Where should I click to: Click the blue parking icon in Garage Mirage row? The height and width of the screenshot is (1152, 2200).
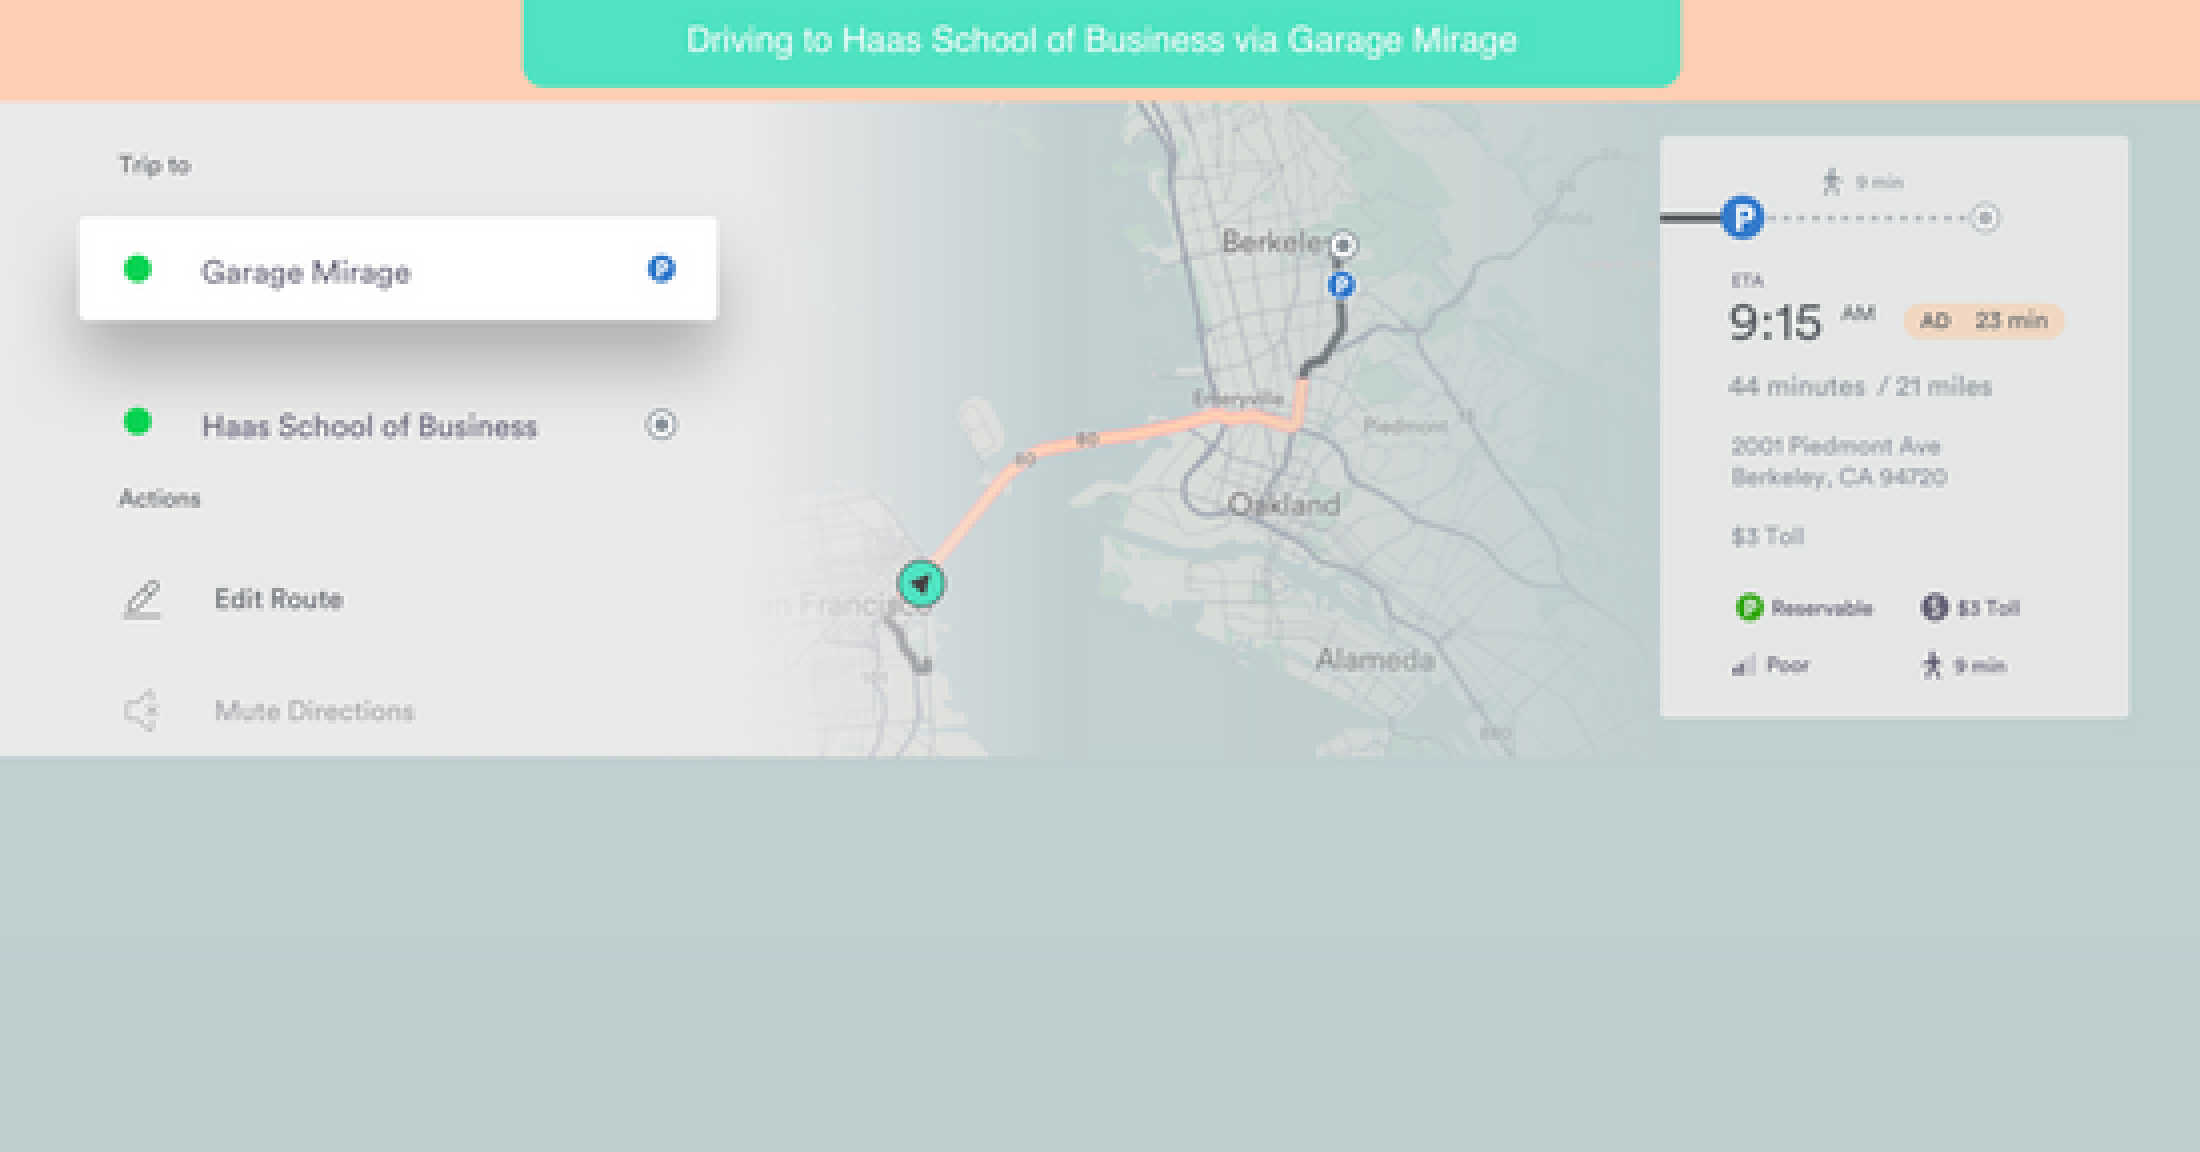pos(661,269)
